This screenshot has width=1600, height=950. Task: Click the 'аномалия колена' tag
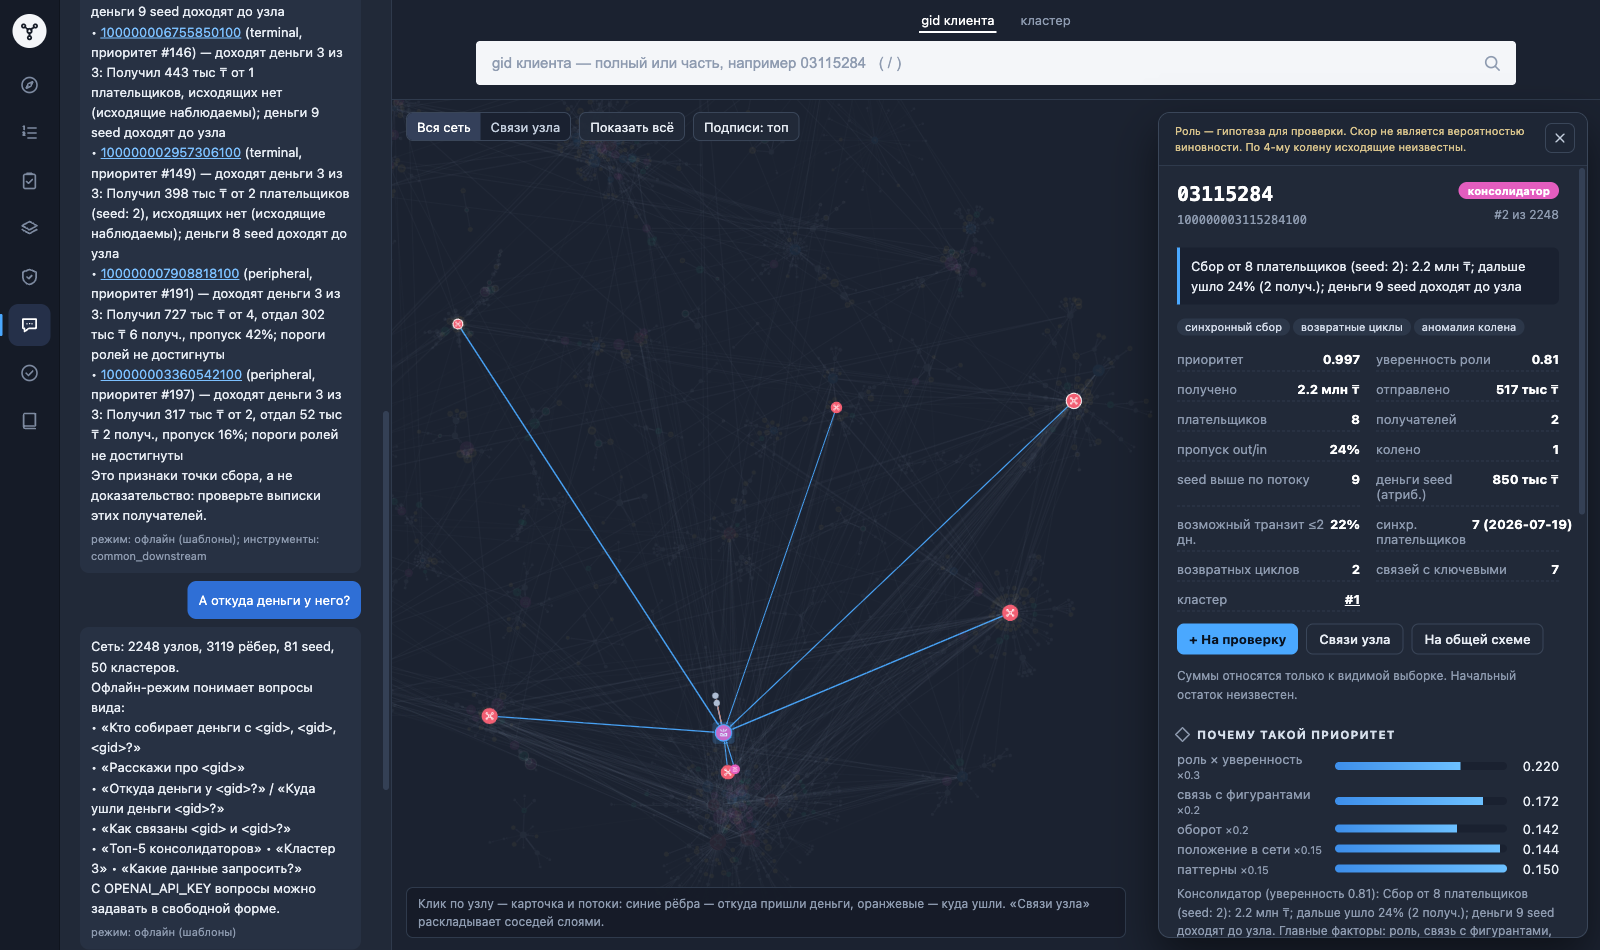[1468, 327]
